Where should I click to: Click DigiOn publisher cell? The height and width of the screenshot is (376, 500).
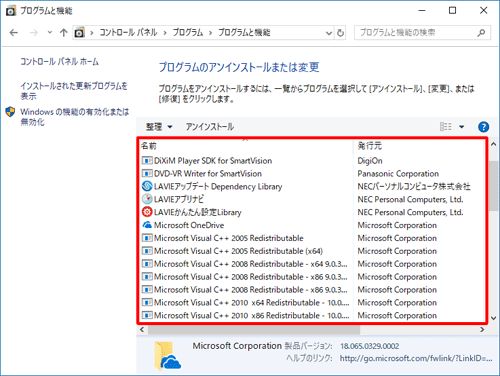click(370, 161)
